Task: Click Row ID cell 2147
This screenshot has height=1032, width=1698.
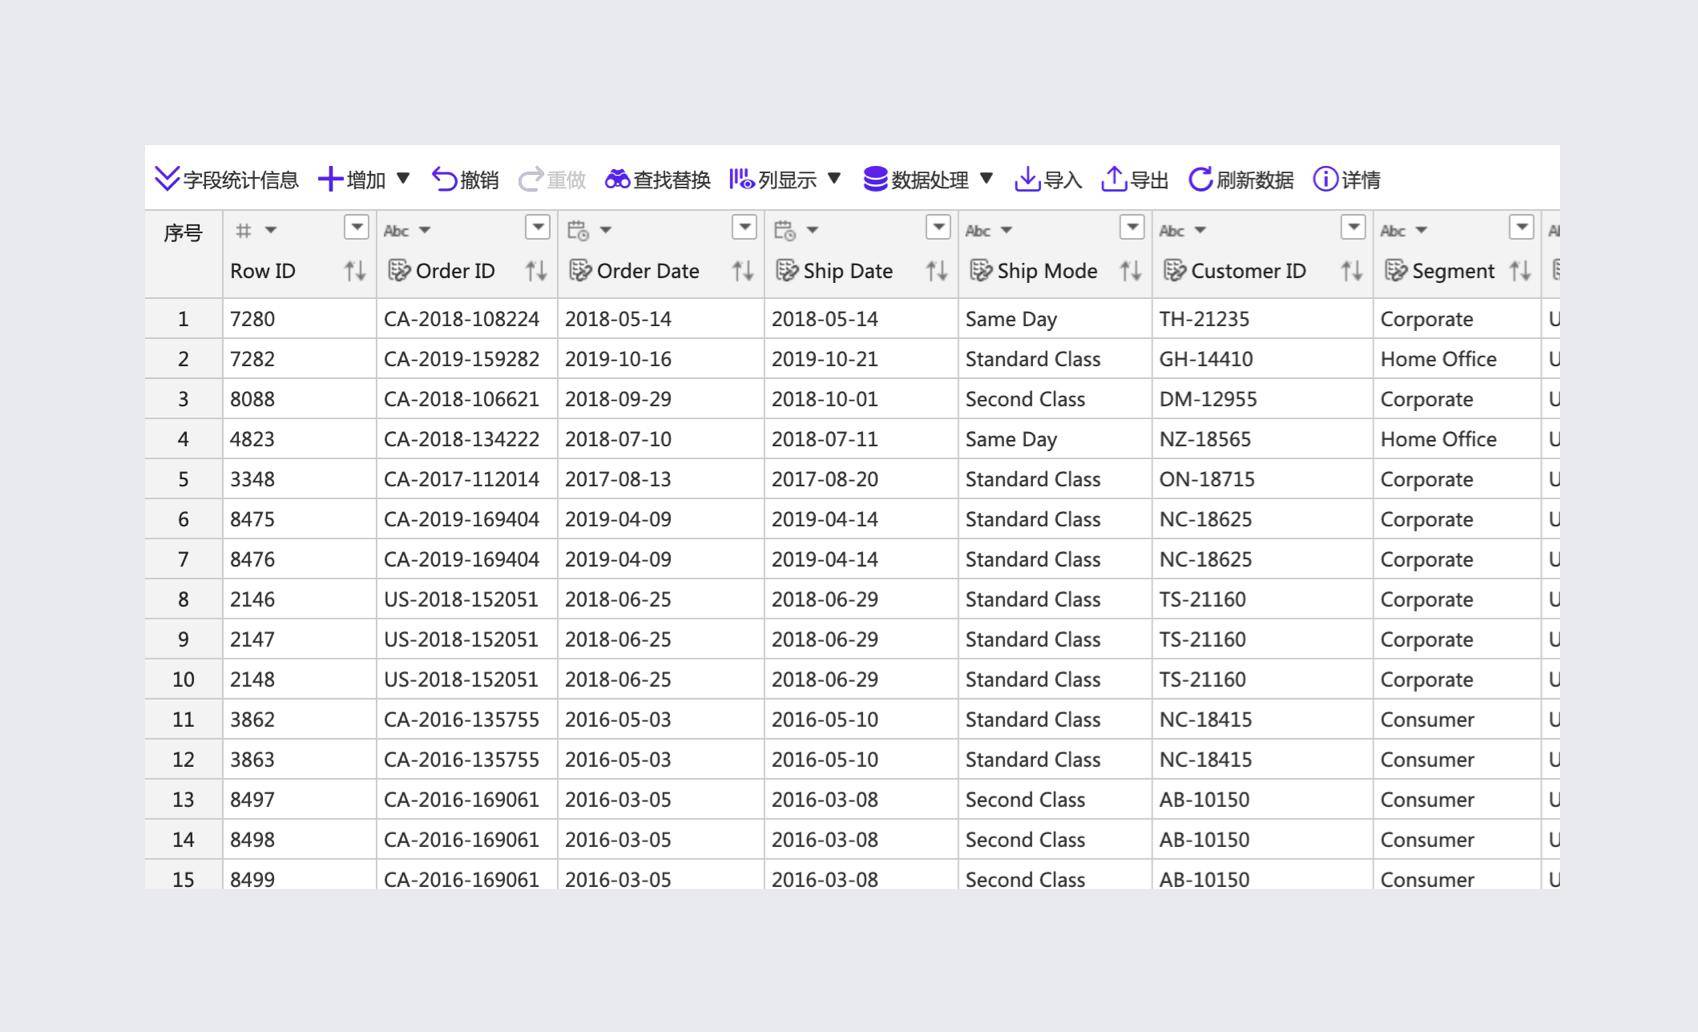Action: pos(300,639)
